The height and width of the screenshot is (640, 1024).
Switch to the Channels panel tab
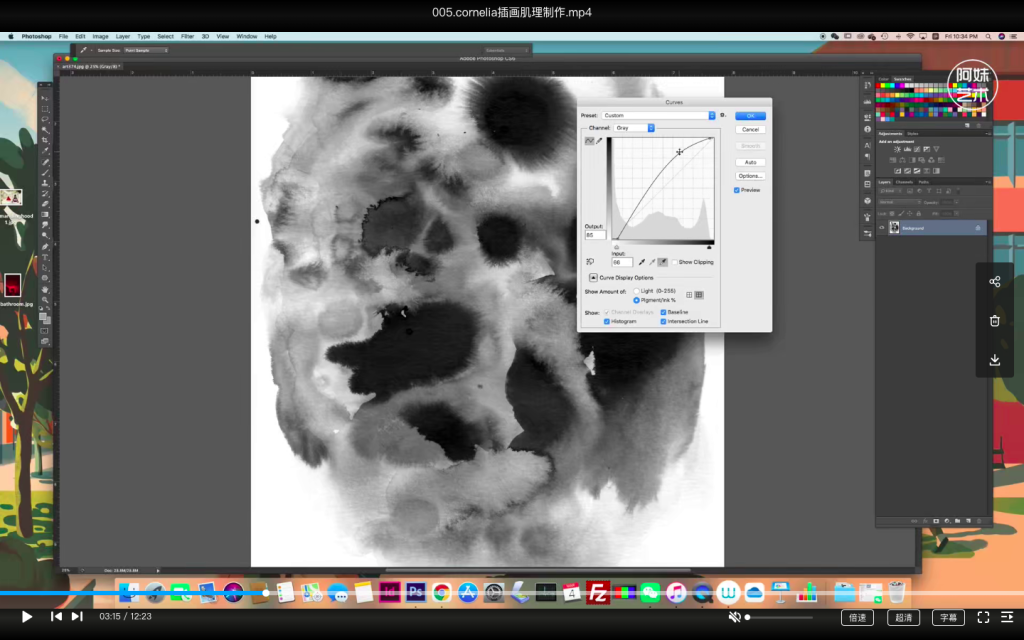coord(903,182)
